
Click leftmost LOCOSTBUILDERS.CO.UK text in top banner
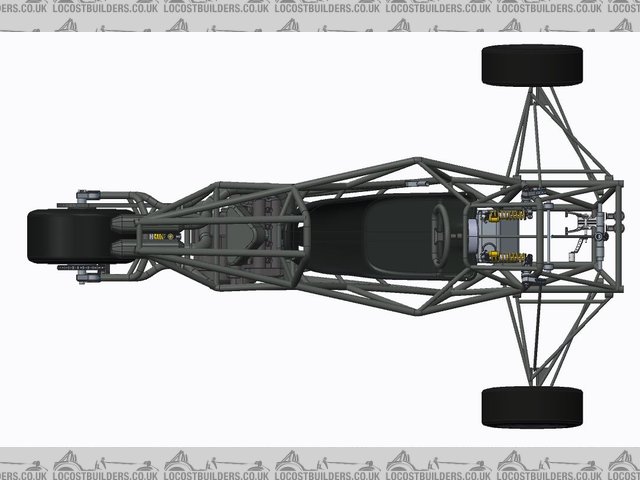105,8
